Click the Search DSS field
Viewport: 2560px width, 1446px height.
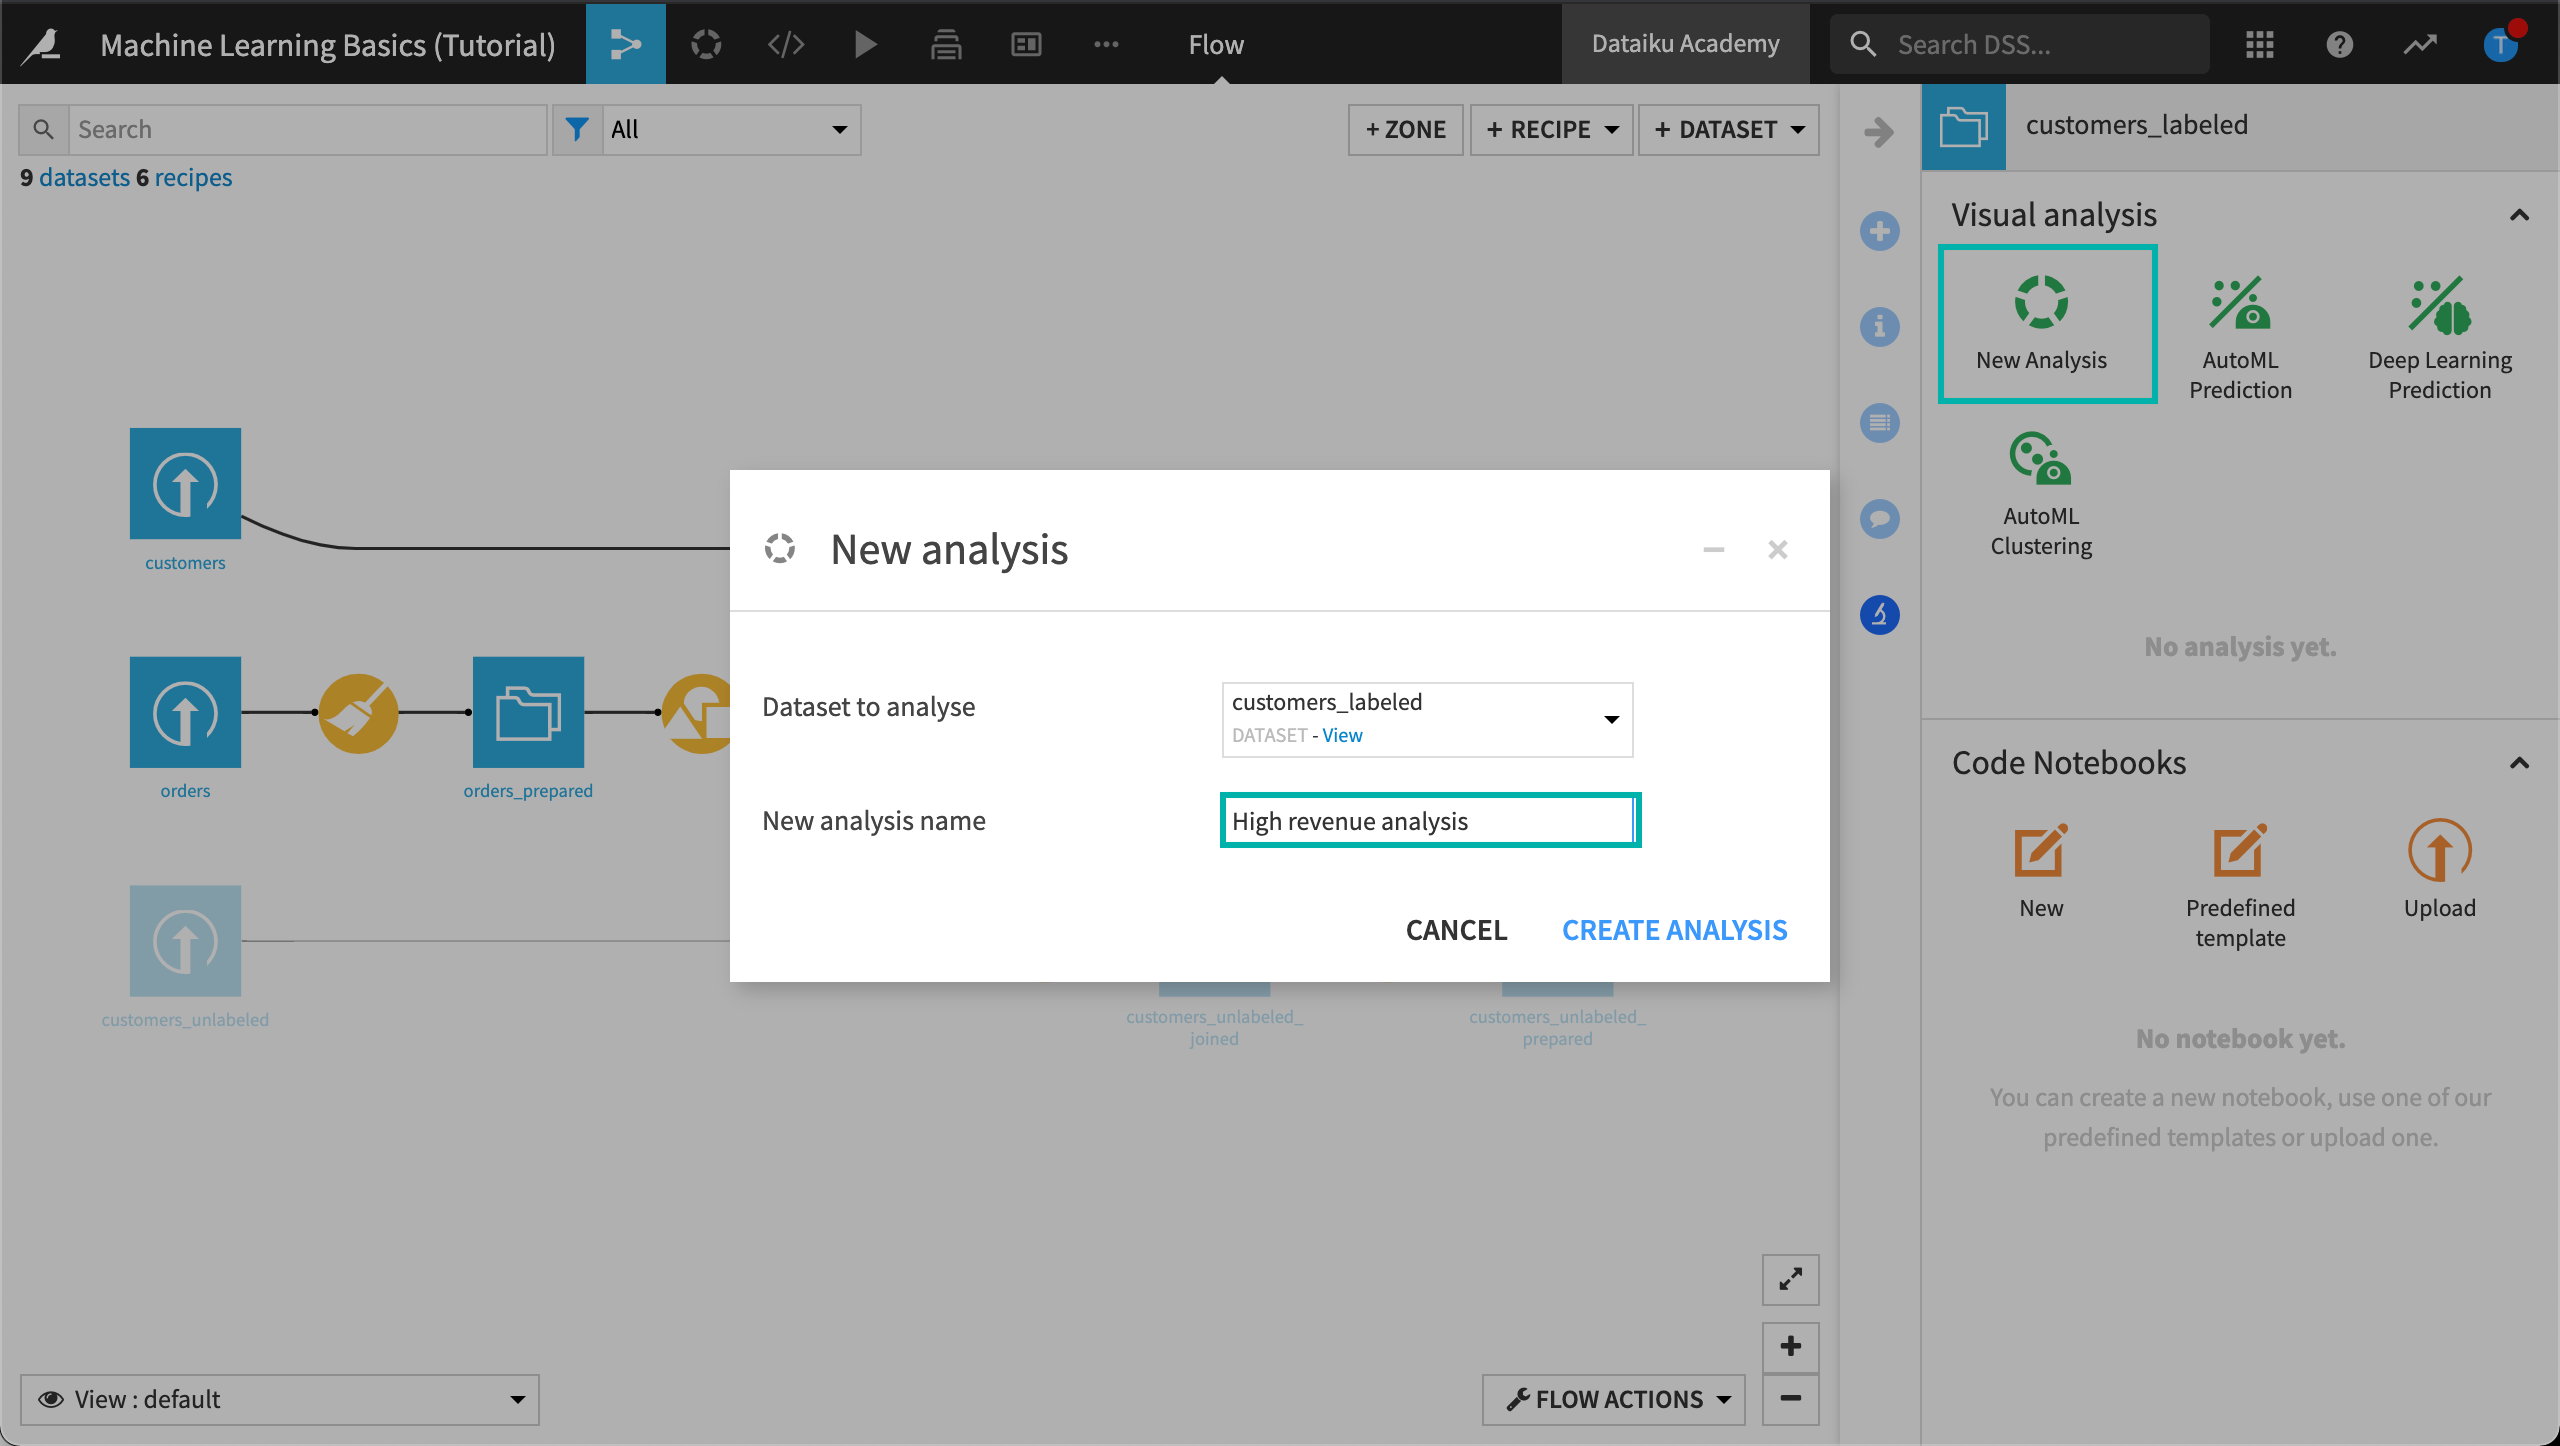point(2020,44)
